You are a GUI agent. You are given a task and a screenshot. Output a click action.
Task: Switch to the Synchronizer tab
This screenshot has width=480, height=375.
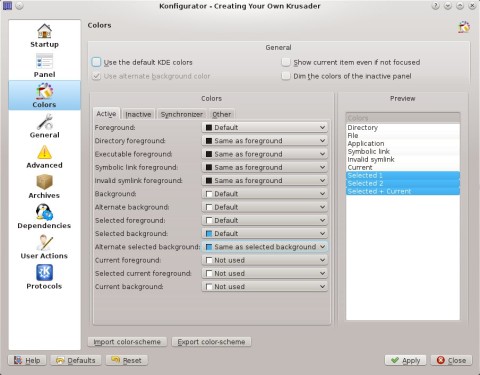coord(182,114)
